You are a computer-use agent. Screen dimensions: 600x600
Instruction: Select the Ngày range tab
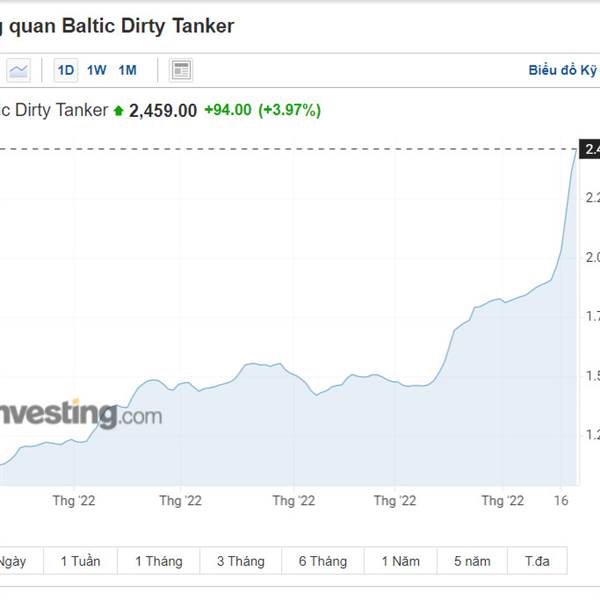pos(12,561)
